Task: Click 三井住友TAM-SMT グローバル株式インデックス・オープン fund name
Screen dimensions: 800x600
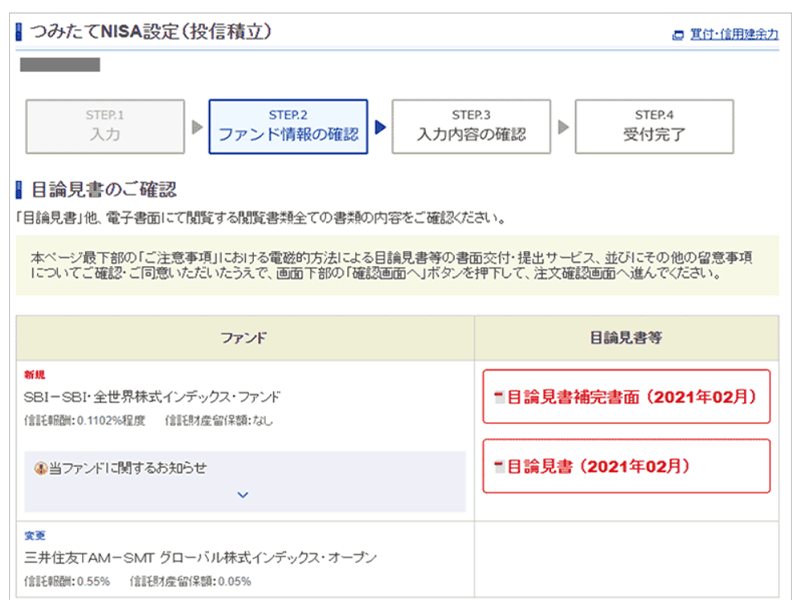Action: pos(201,557)
